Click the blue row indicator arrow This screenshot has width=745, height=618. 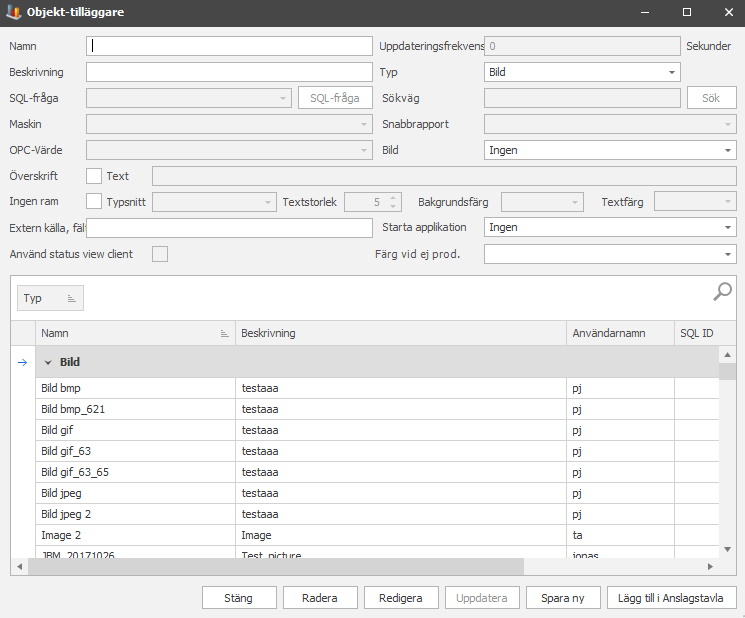click(22, 362)
